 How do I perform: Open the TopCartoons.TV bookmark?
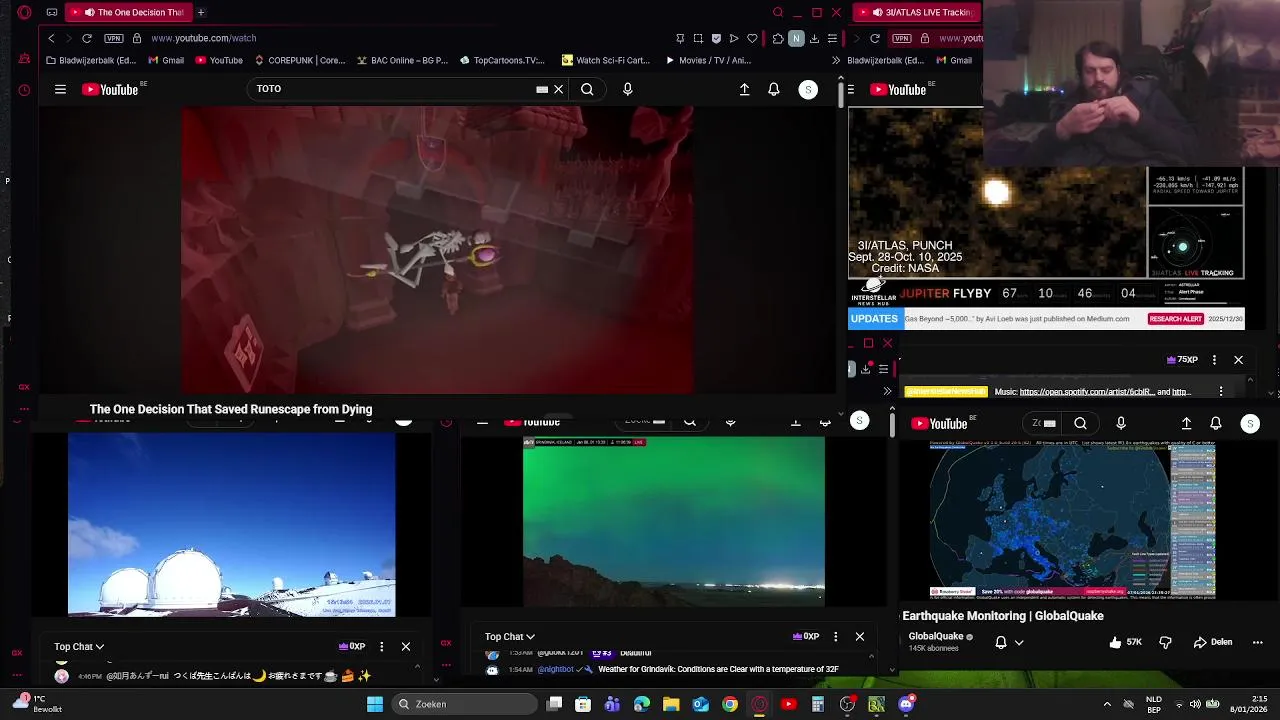pos(503,60)
